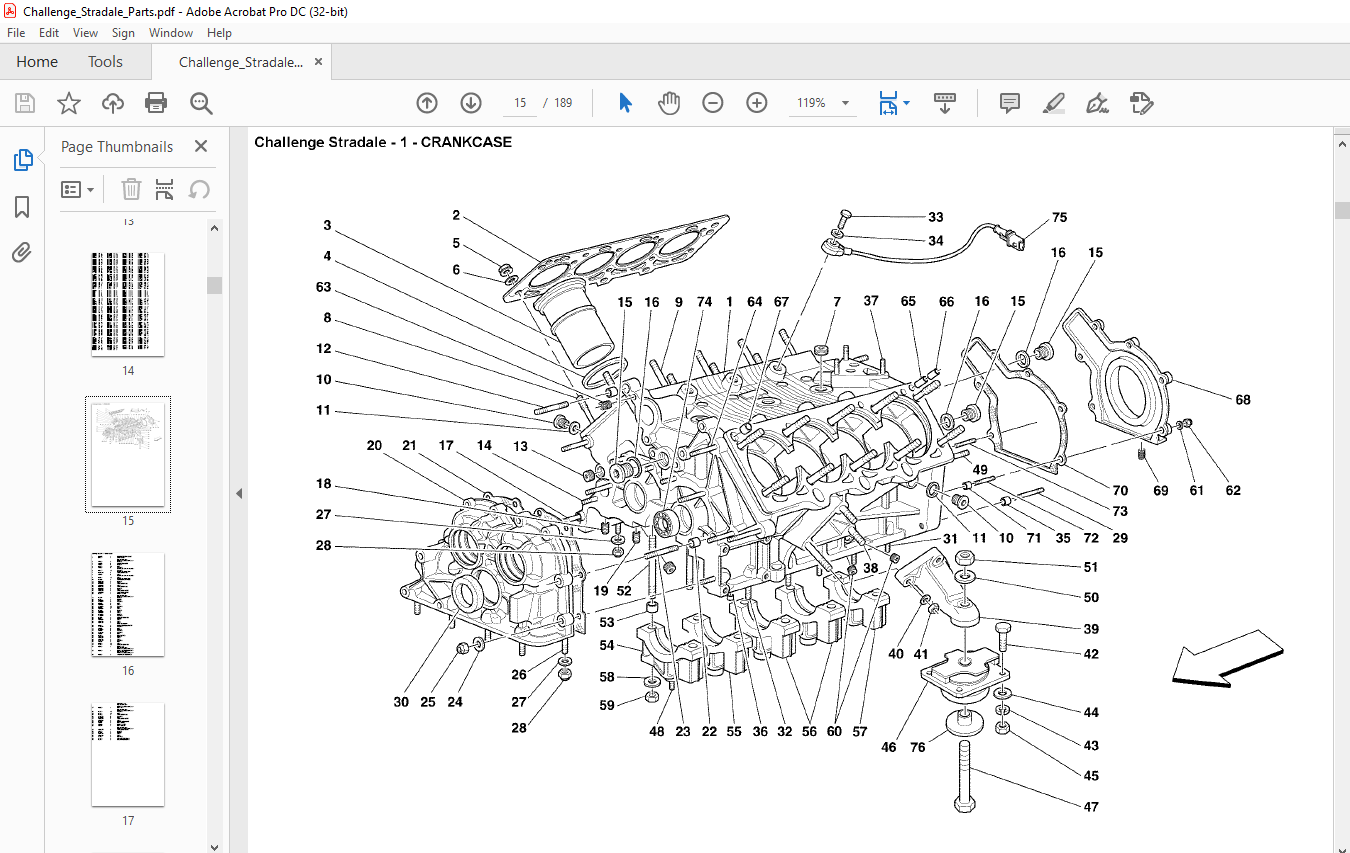
Task: Collapse the navigation pane with the arrow
Action: (x=239, y=494)
